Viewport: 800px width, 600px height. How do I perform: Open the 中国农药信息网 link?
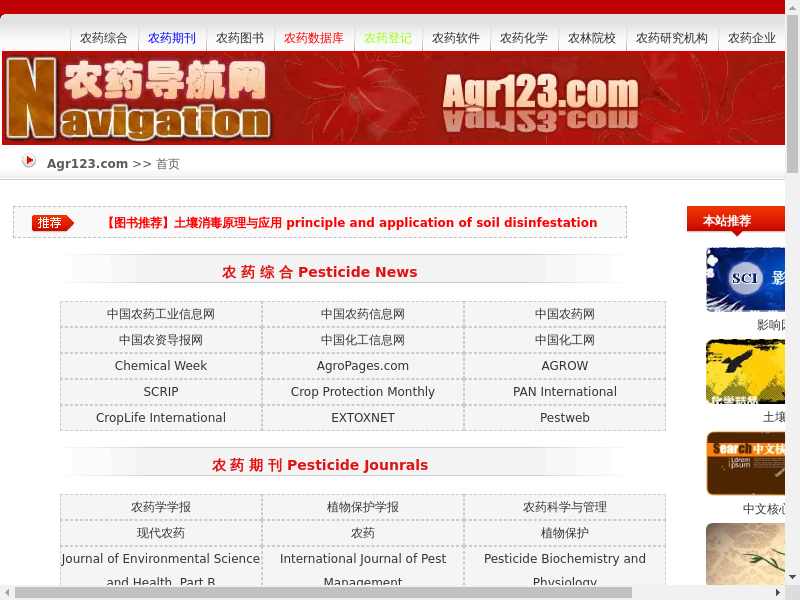click(363, 314)
